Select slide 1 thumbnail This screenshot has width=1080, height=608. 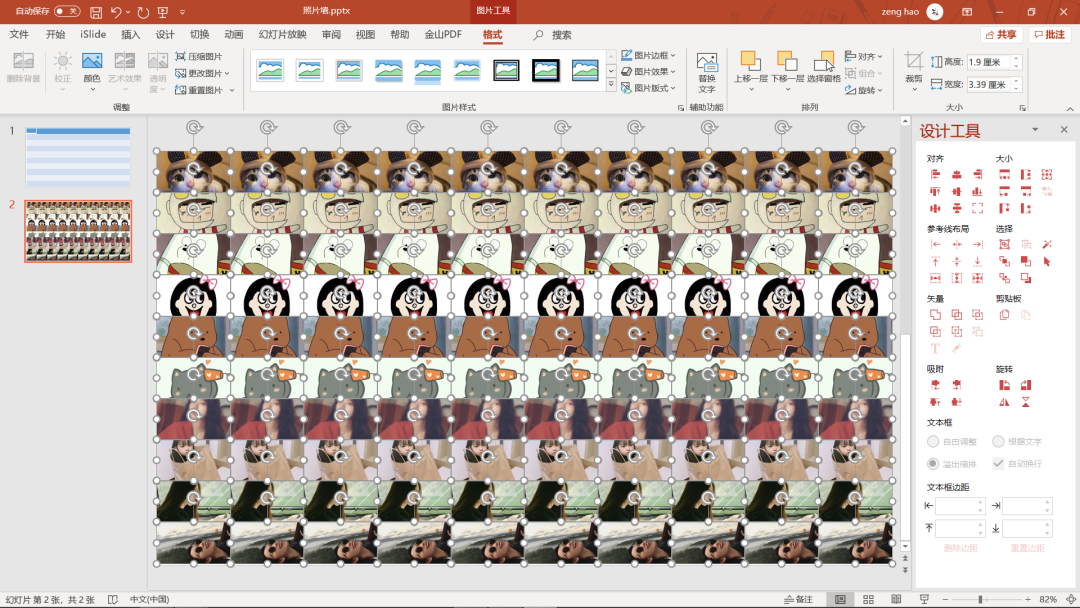point(78,158)
